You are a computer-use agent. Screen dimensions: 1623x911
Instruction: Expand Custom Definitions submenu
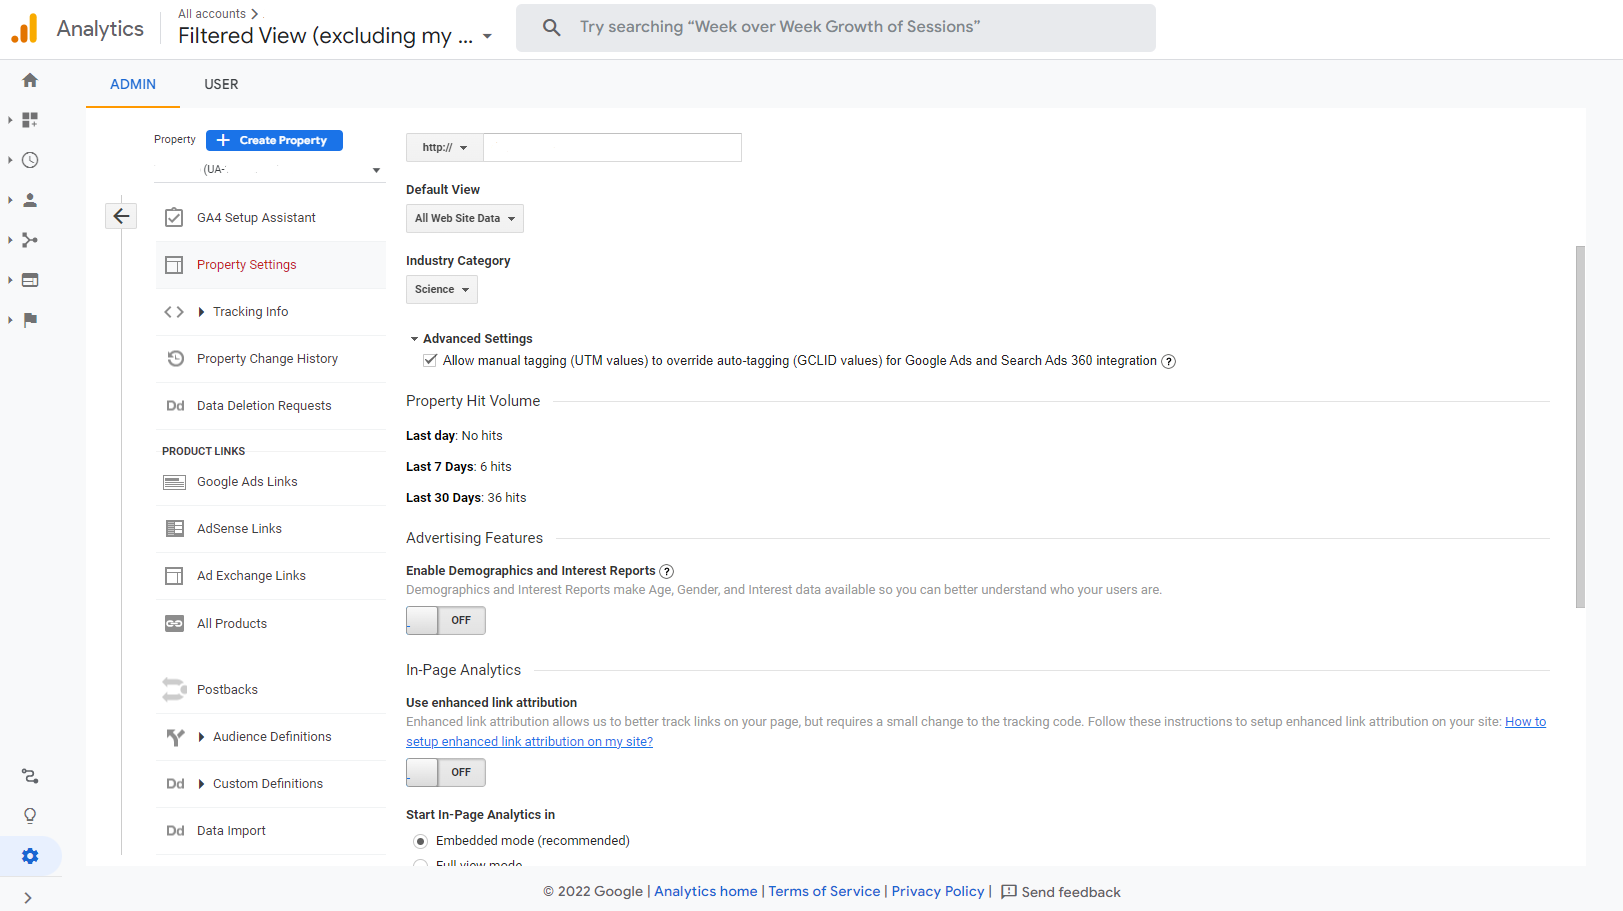tap(202, 784)
